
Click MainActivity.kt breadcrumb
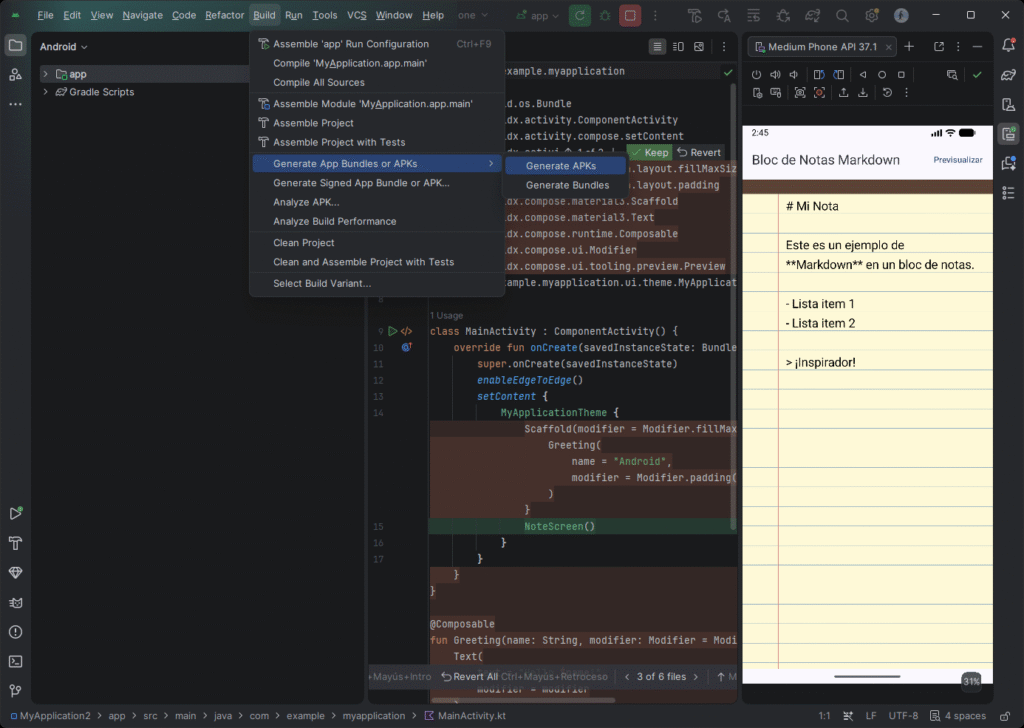coord(465,716)
